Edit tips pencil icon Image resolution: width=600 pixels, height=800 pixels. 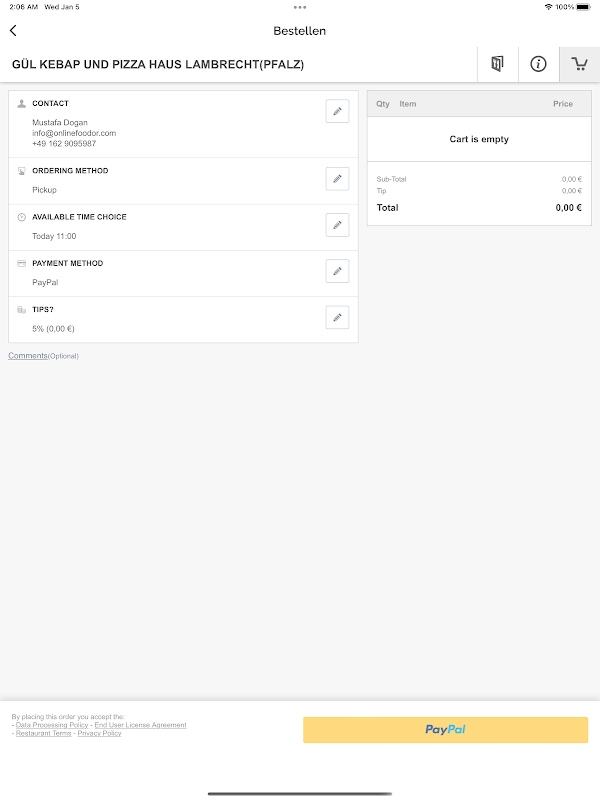coord(337,318)
